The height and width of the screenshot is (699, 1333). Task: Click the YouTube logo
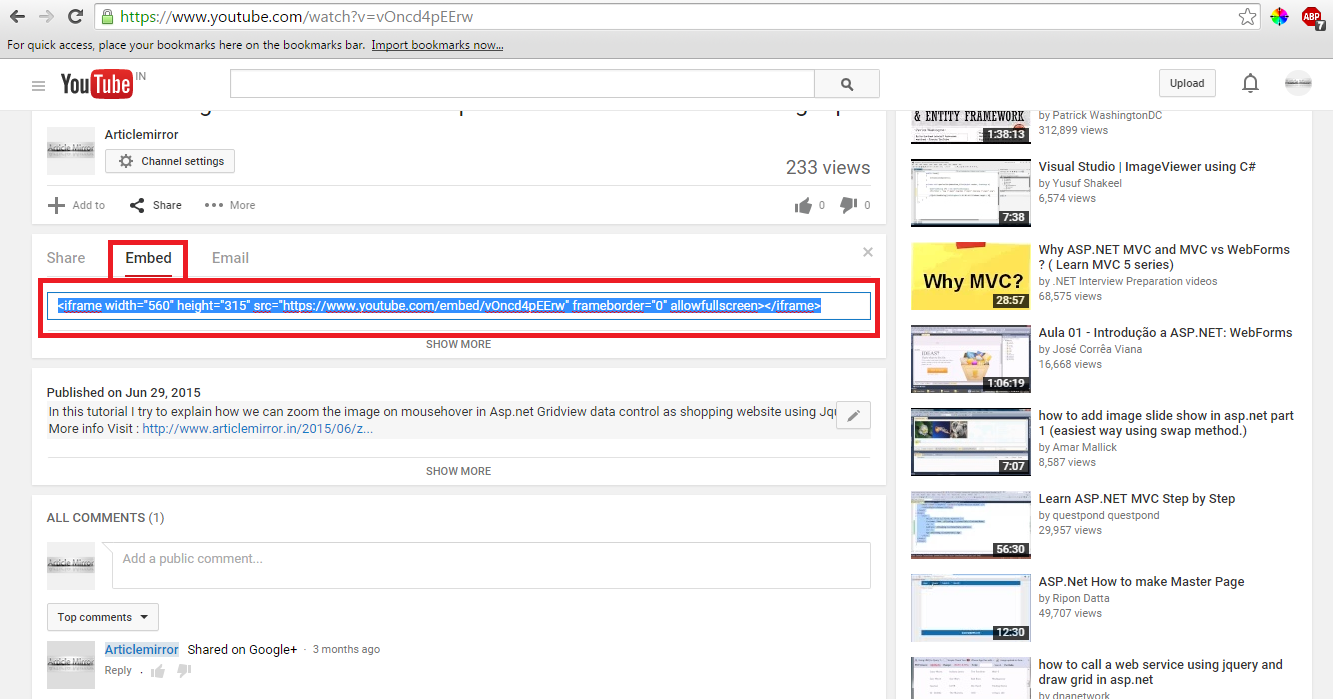coord(98,85)
